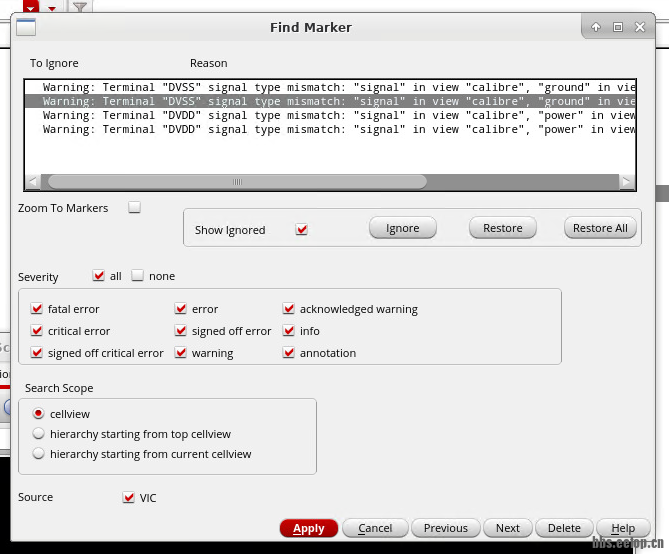Select first DVDD signal type mismatch warning
Screen dimensions: 669x554
[330, 115]
